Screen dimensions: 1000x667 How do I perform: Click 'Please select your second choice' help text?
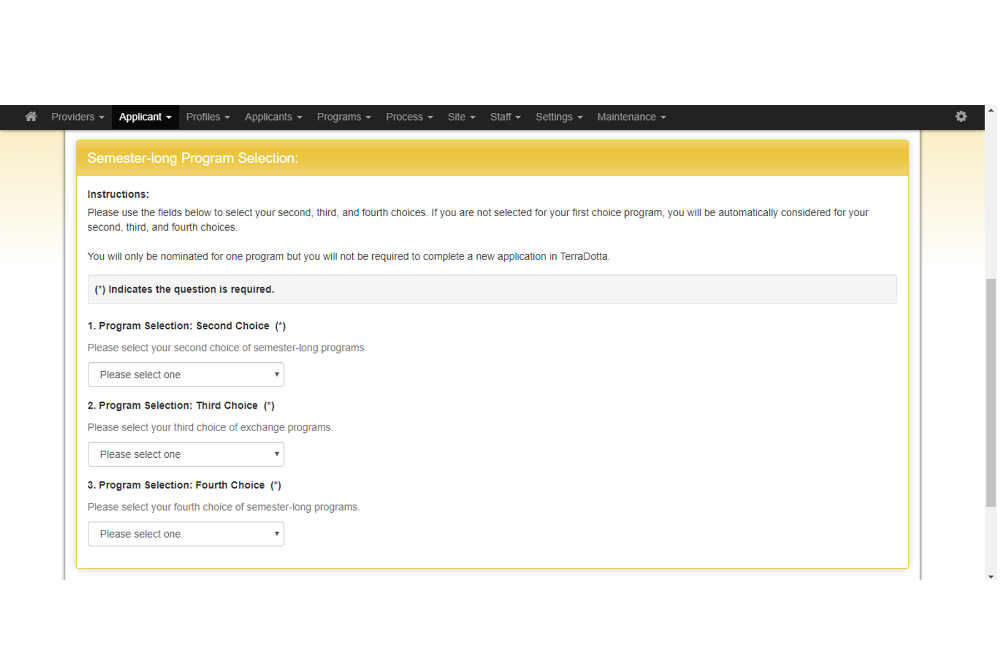tap(226, 348)
